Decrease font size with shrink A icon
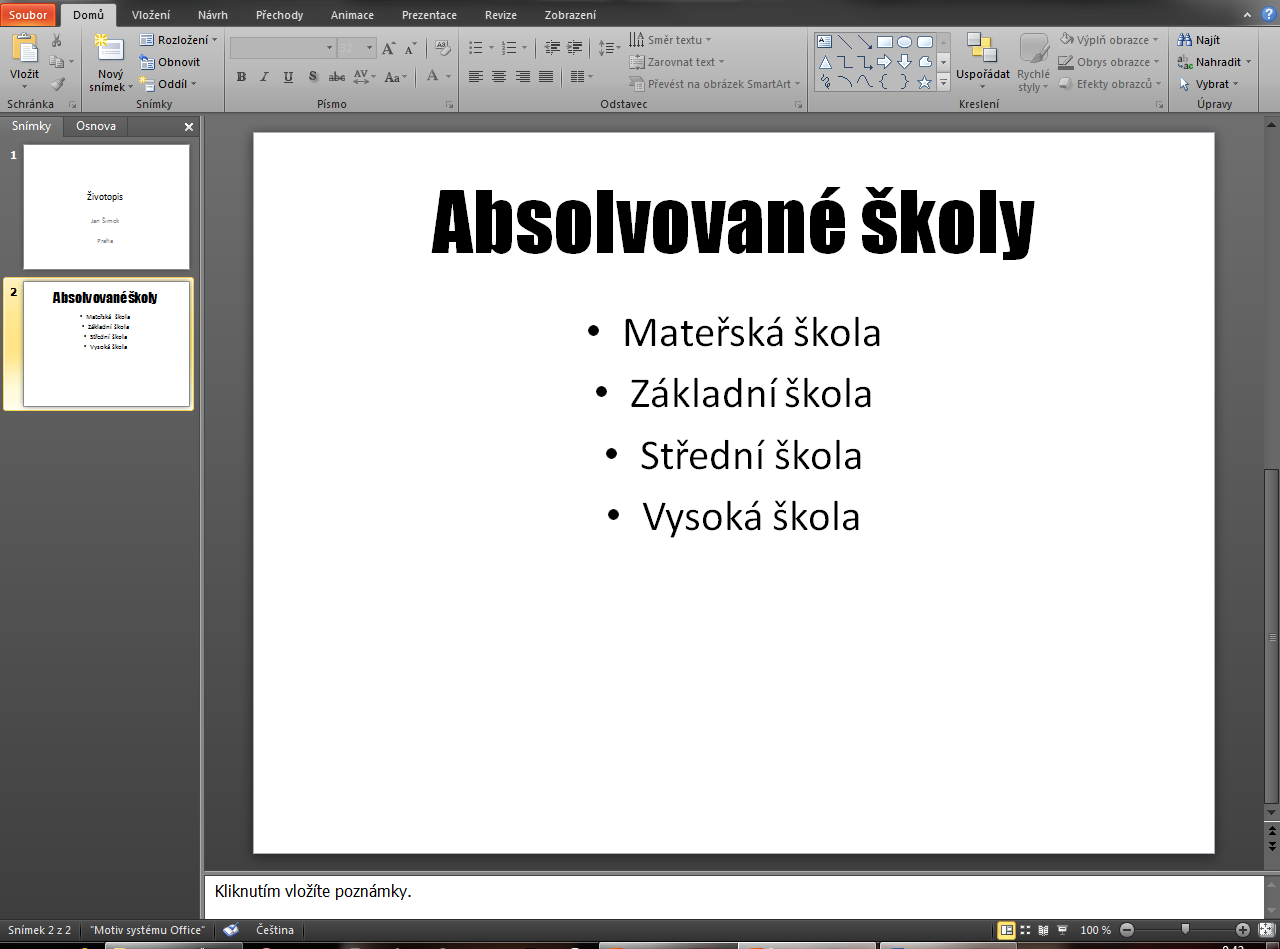This screenshot has height=949, width=1280. click(411, 48)
